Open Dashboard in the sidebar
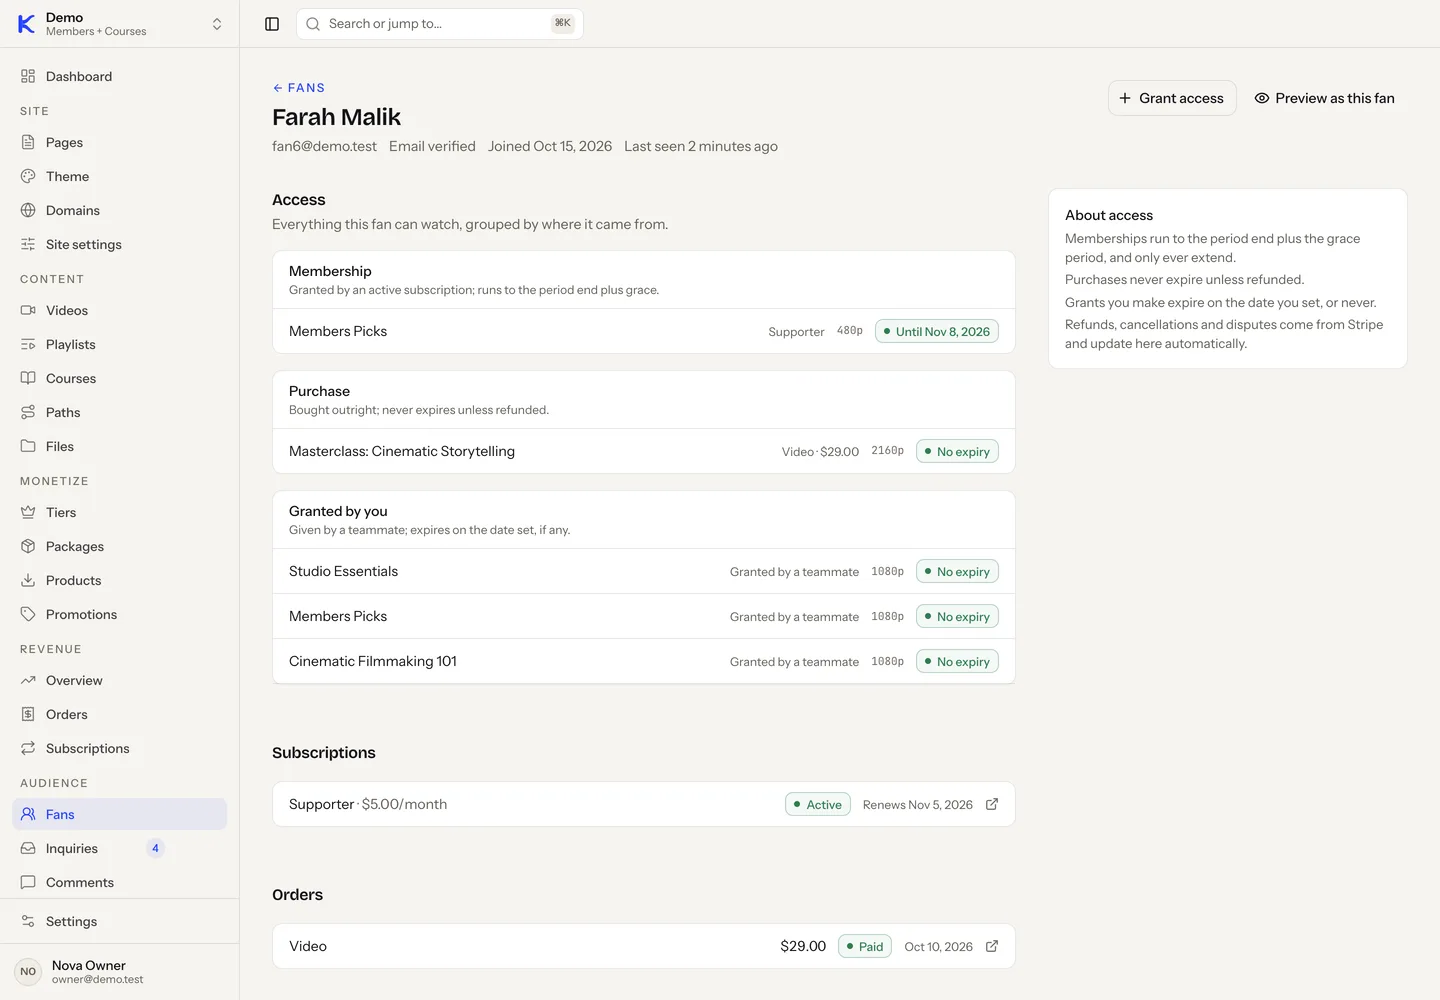 (x=120, y=76)
